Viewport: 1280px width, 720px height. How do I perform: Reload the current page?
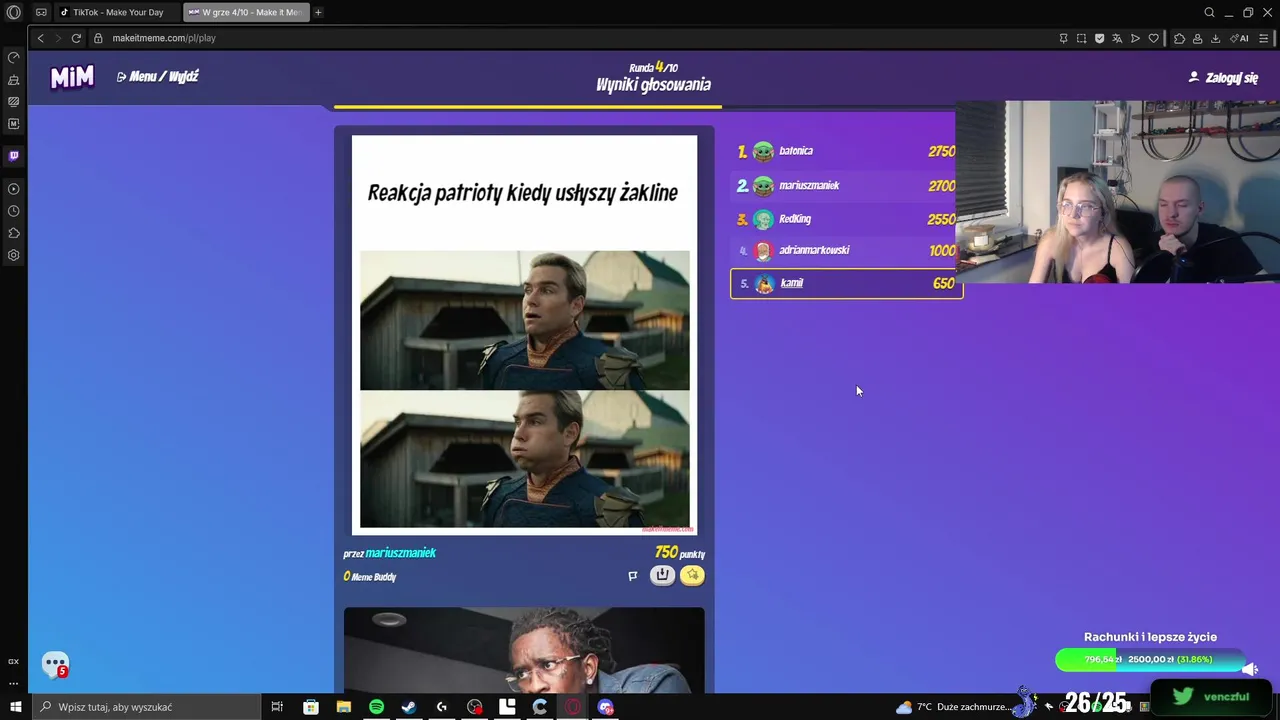coord(76,38)
